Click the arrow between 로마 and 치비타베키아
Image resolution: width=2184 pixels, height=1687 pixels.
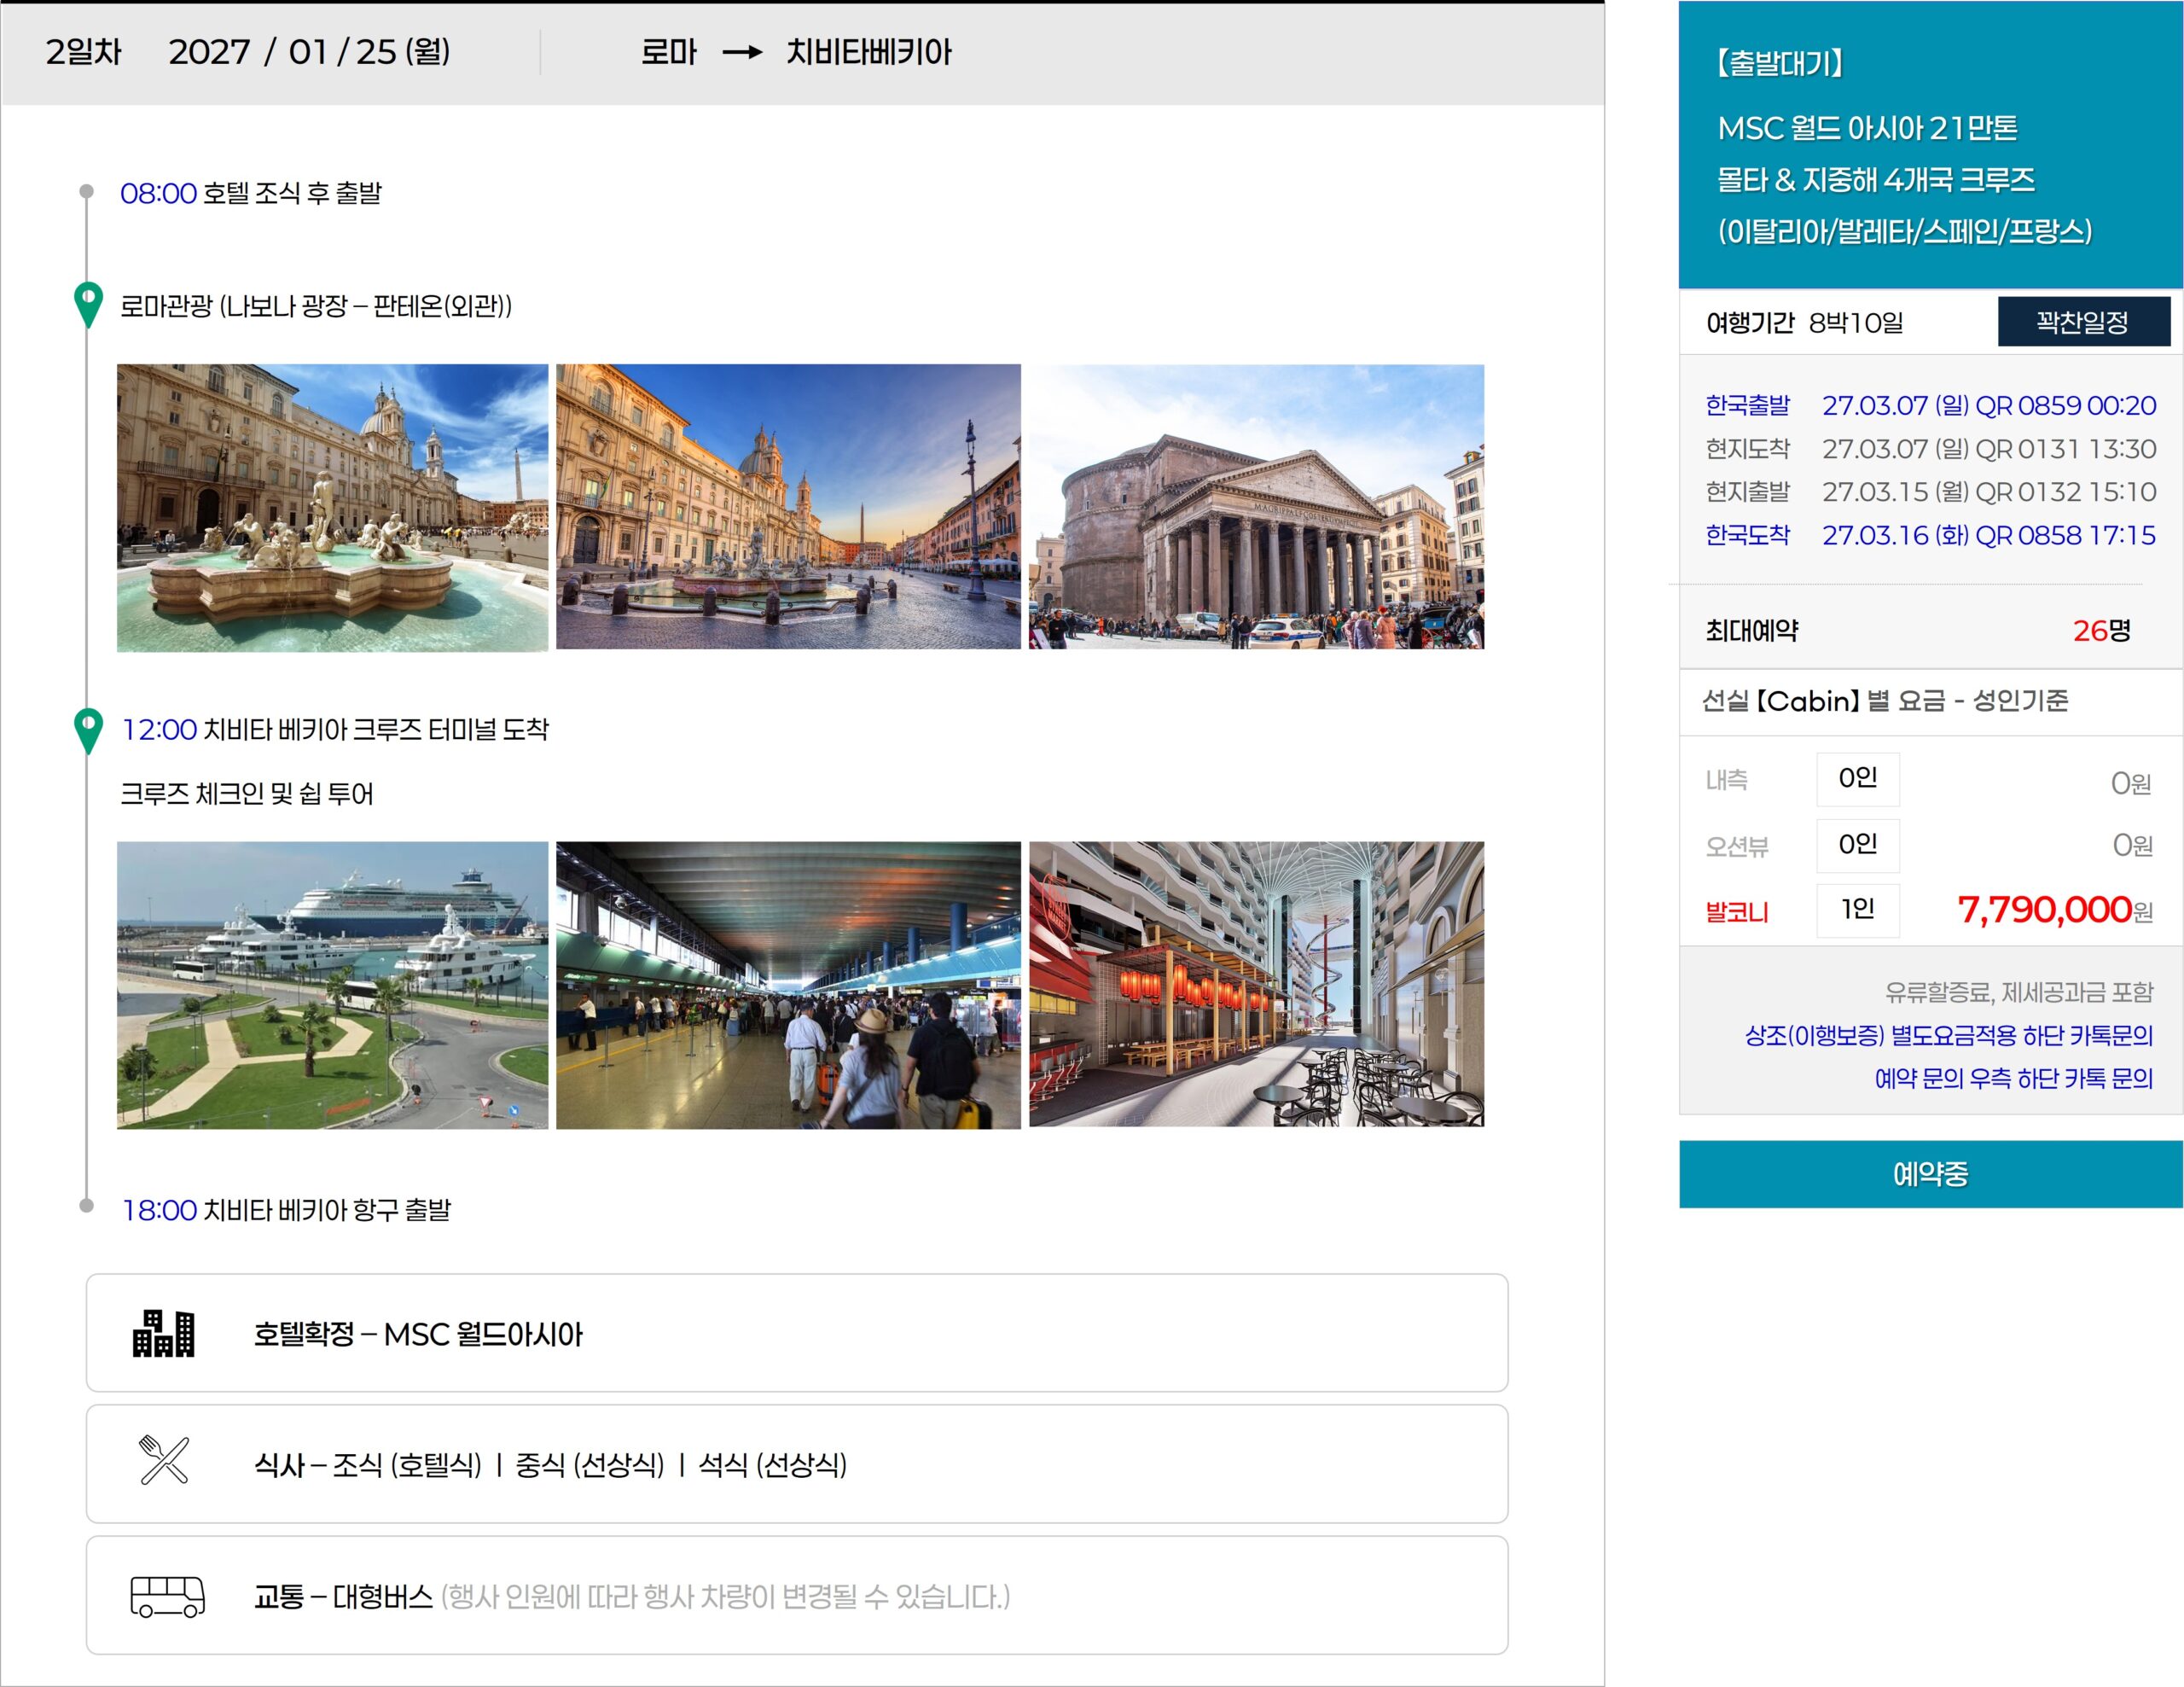coord(742,52)
